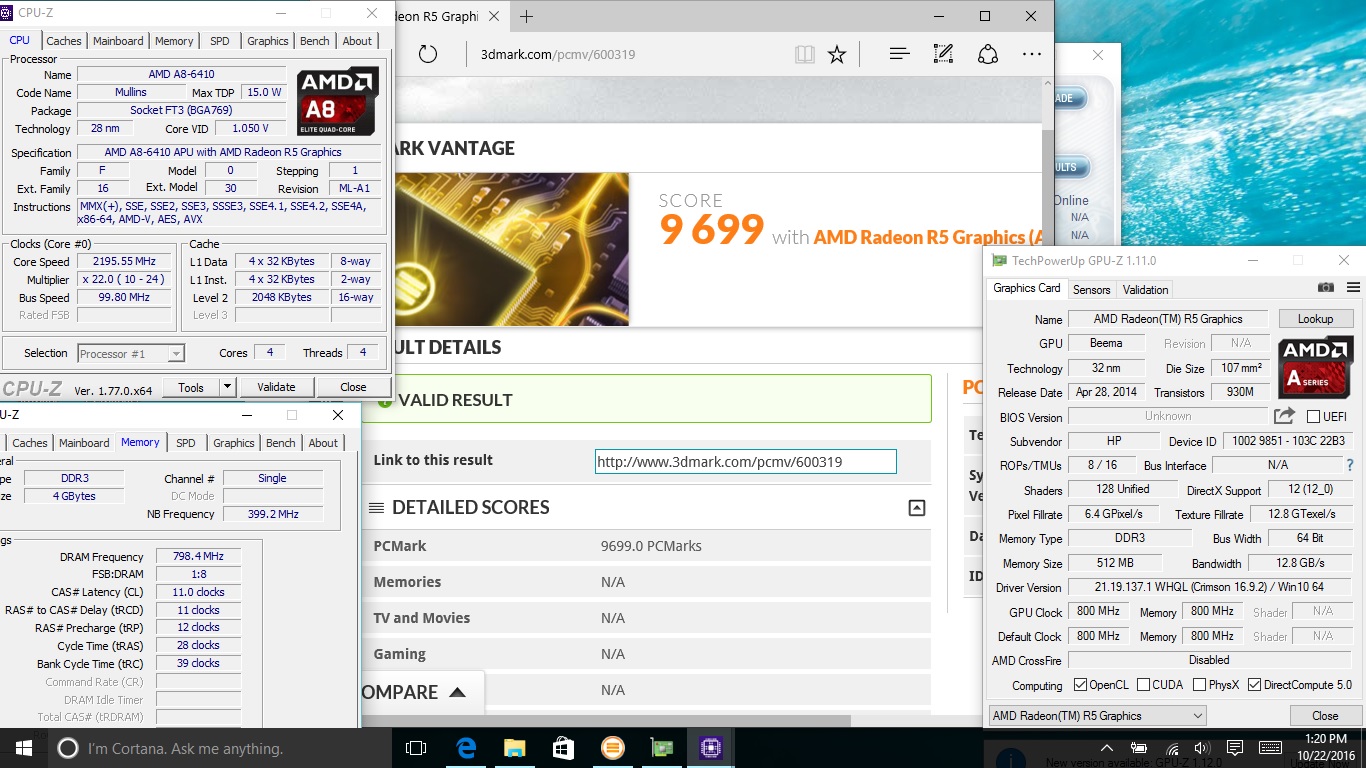Click Close button in GPU-Z
Screen dimensions: 1366x768
pos(1325,716)
